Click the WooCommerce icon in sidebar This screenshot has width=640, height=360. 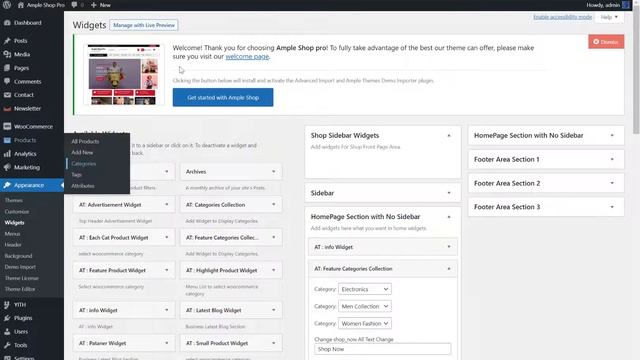(x=7, y=127)
